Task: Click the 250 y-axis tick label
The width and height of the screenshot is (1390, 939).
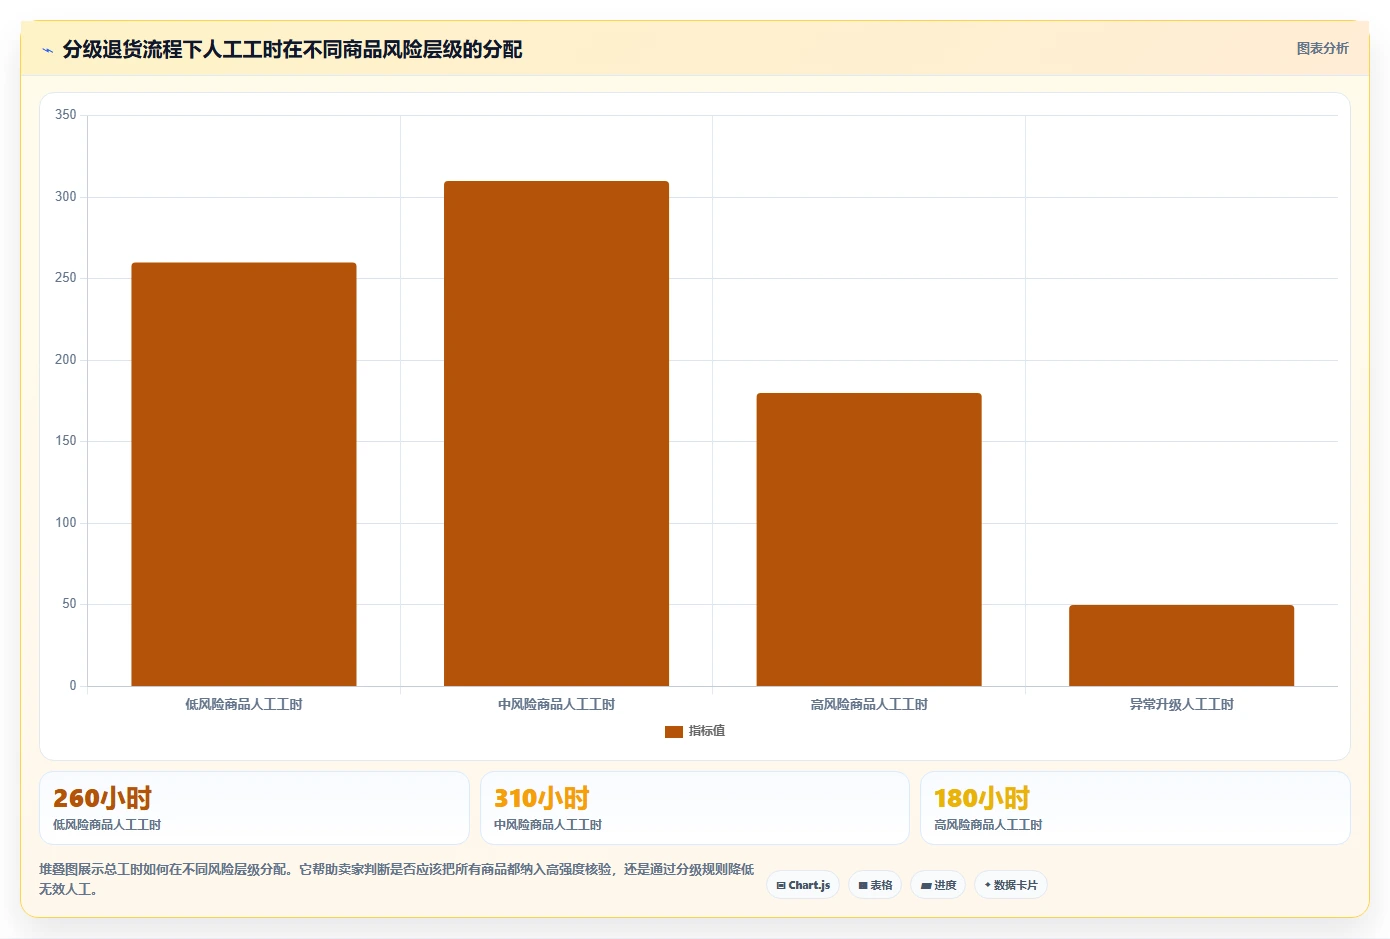Action: click(66, 278)
